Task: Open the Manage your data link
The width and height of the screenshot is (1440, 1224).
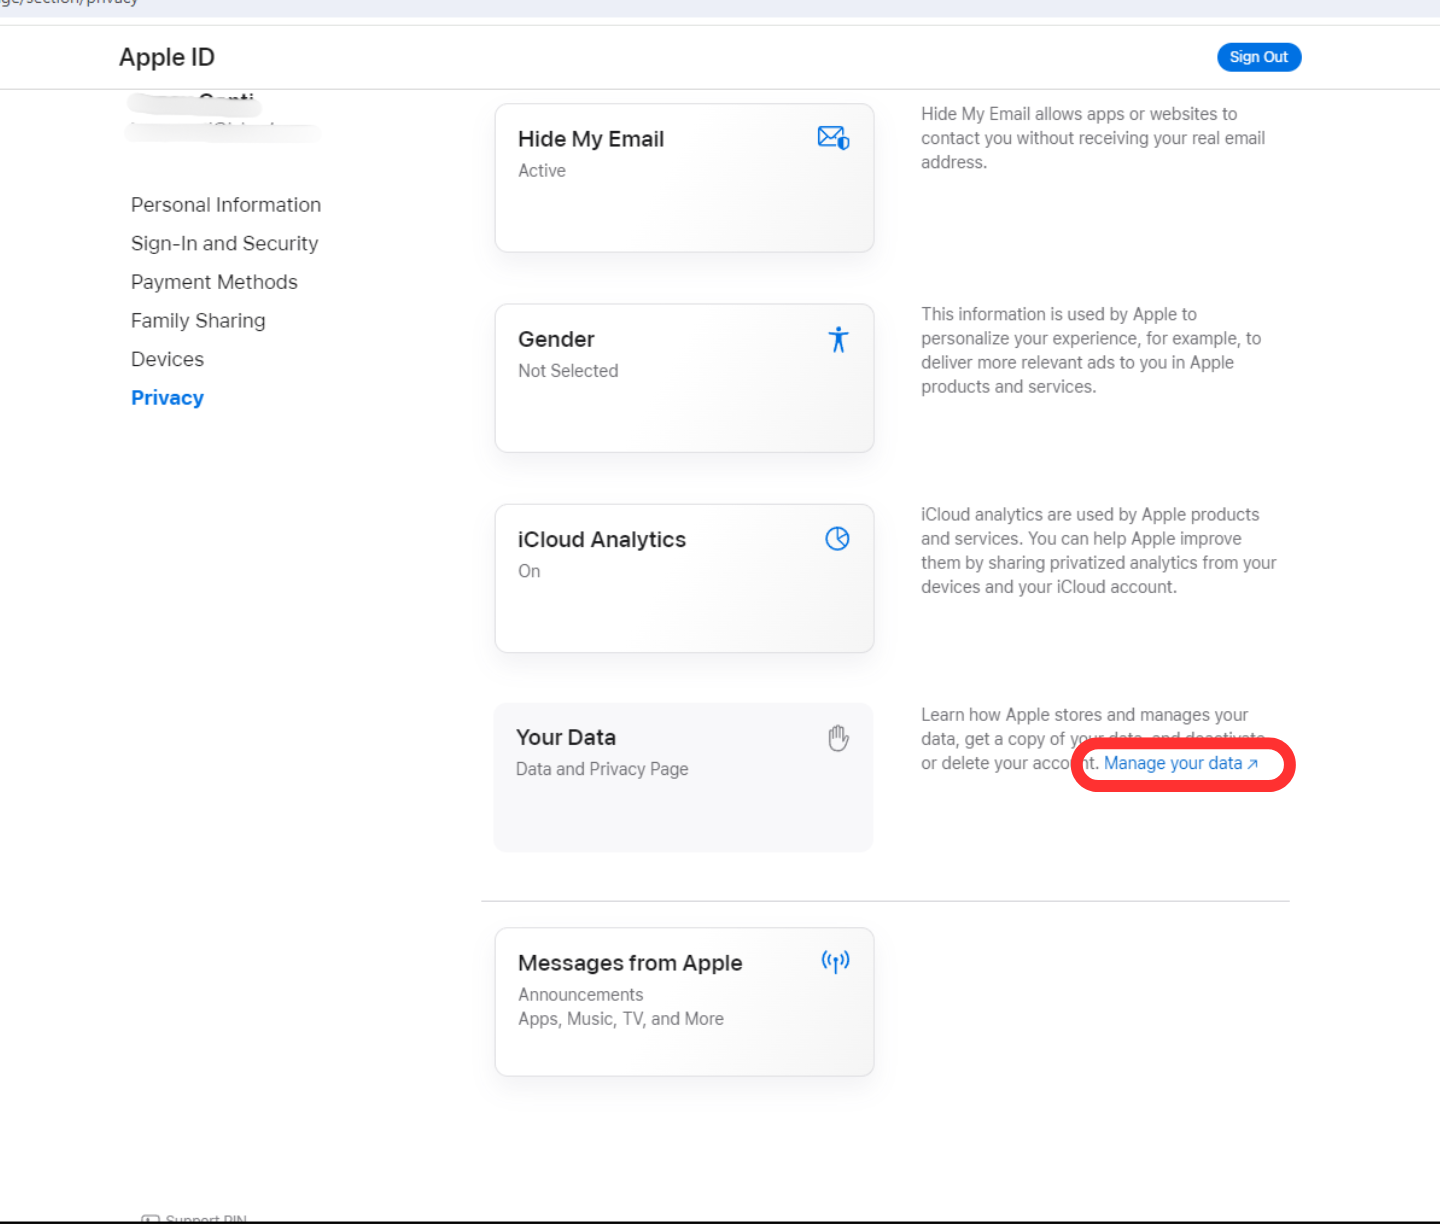Action: (1181, 763)
